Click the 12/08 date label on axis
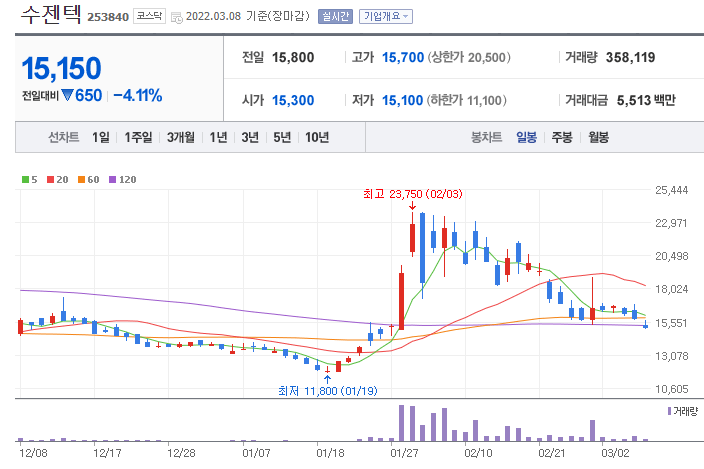Image resolution: width=704 pixels, height=469 pixels. 33,453
